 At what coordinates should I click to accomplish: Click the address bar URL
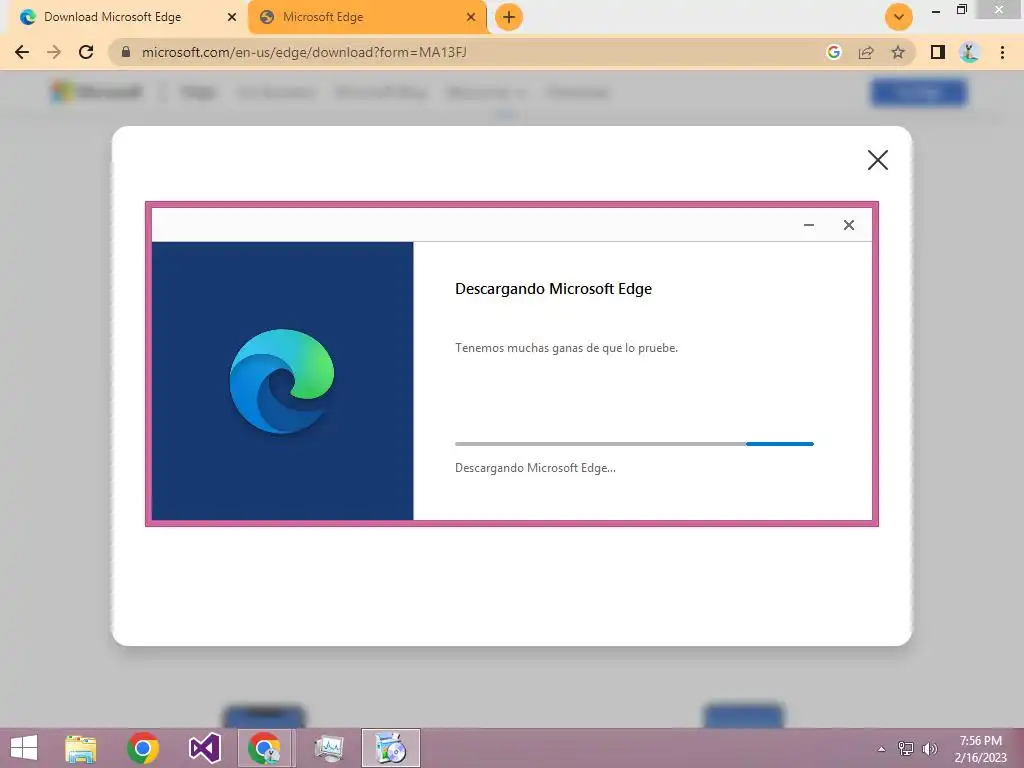click(x=304, y=52)
